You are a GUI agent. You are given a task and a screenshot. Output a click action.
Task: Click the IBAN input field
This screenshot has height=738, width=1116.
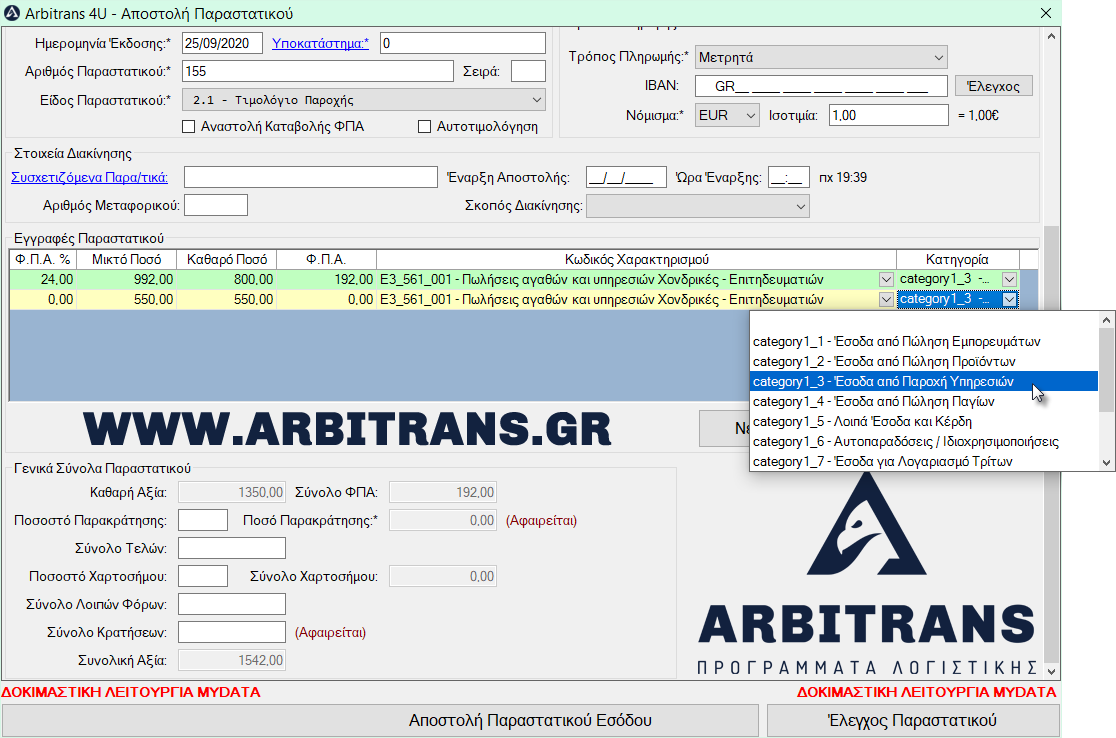(x=821, y=86)
